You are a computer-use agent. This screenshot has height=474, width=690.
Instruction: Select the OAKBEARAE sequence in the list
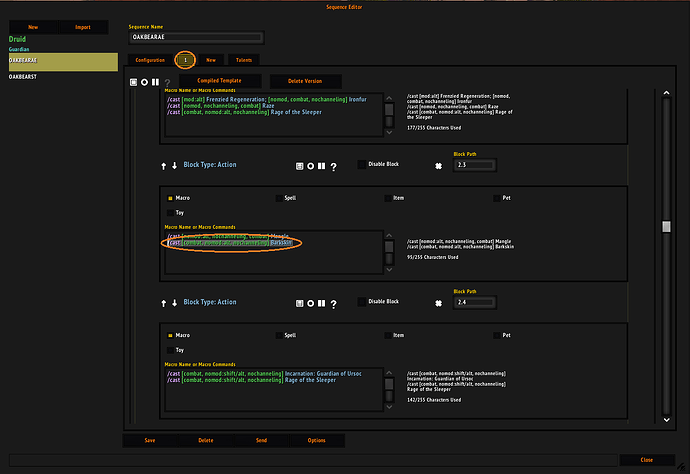click(x=63, y=62)
